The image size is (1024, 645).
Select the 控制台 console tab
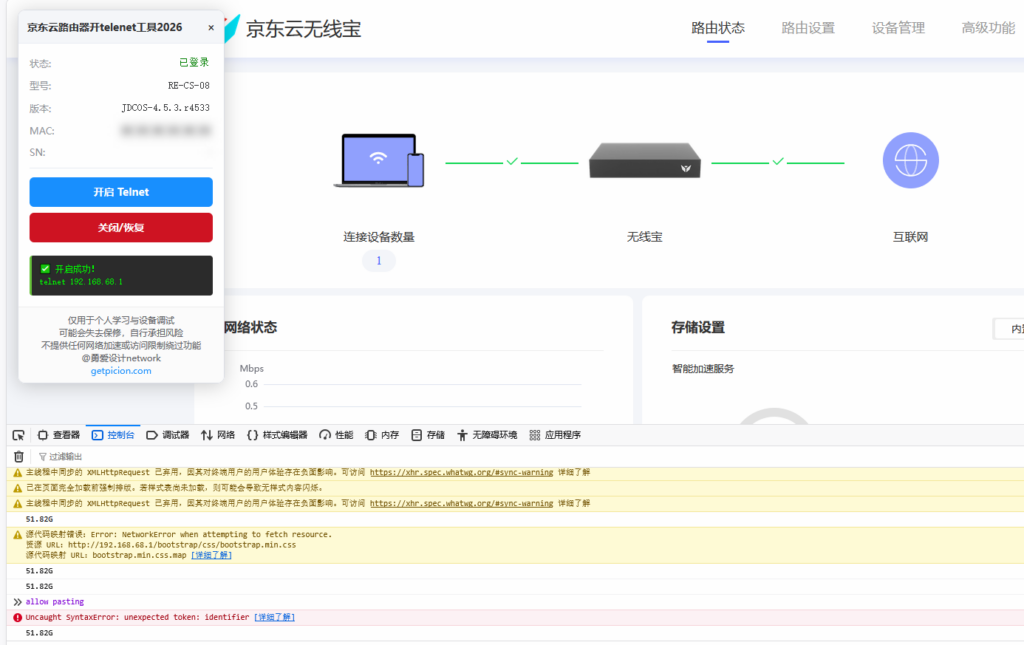pyautogui.click(x=113, y=435)
